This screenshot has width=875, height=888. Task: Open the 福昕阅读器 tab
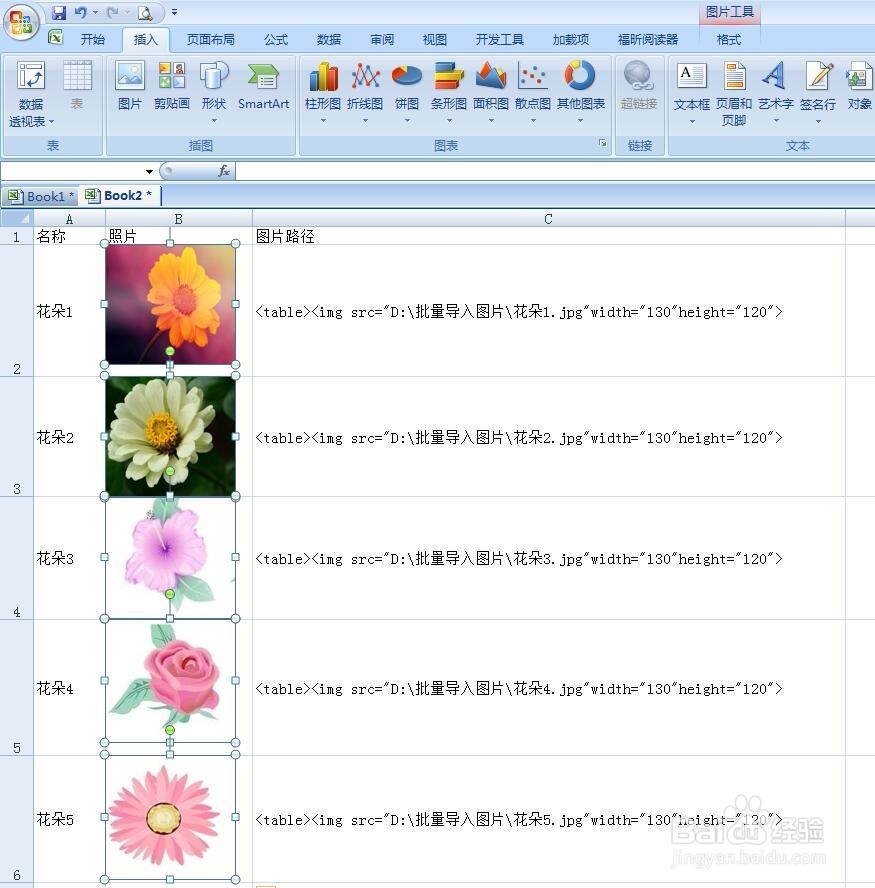[648, 40]
